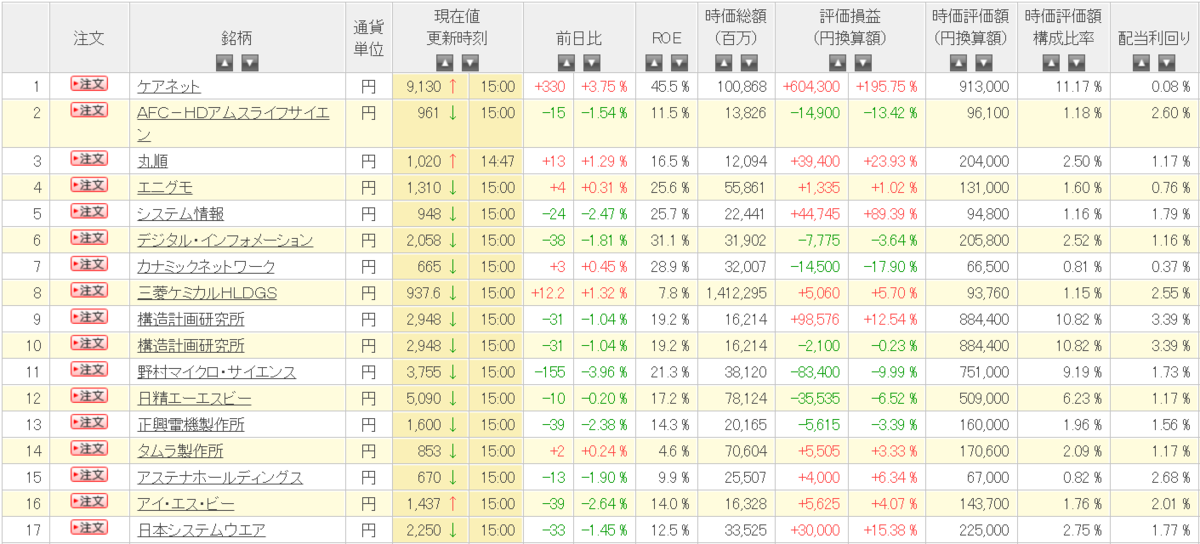1200x544 pixels.
Task: Open the システム情報 stock page
Action: tap(180, 213)
